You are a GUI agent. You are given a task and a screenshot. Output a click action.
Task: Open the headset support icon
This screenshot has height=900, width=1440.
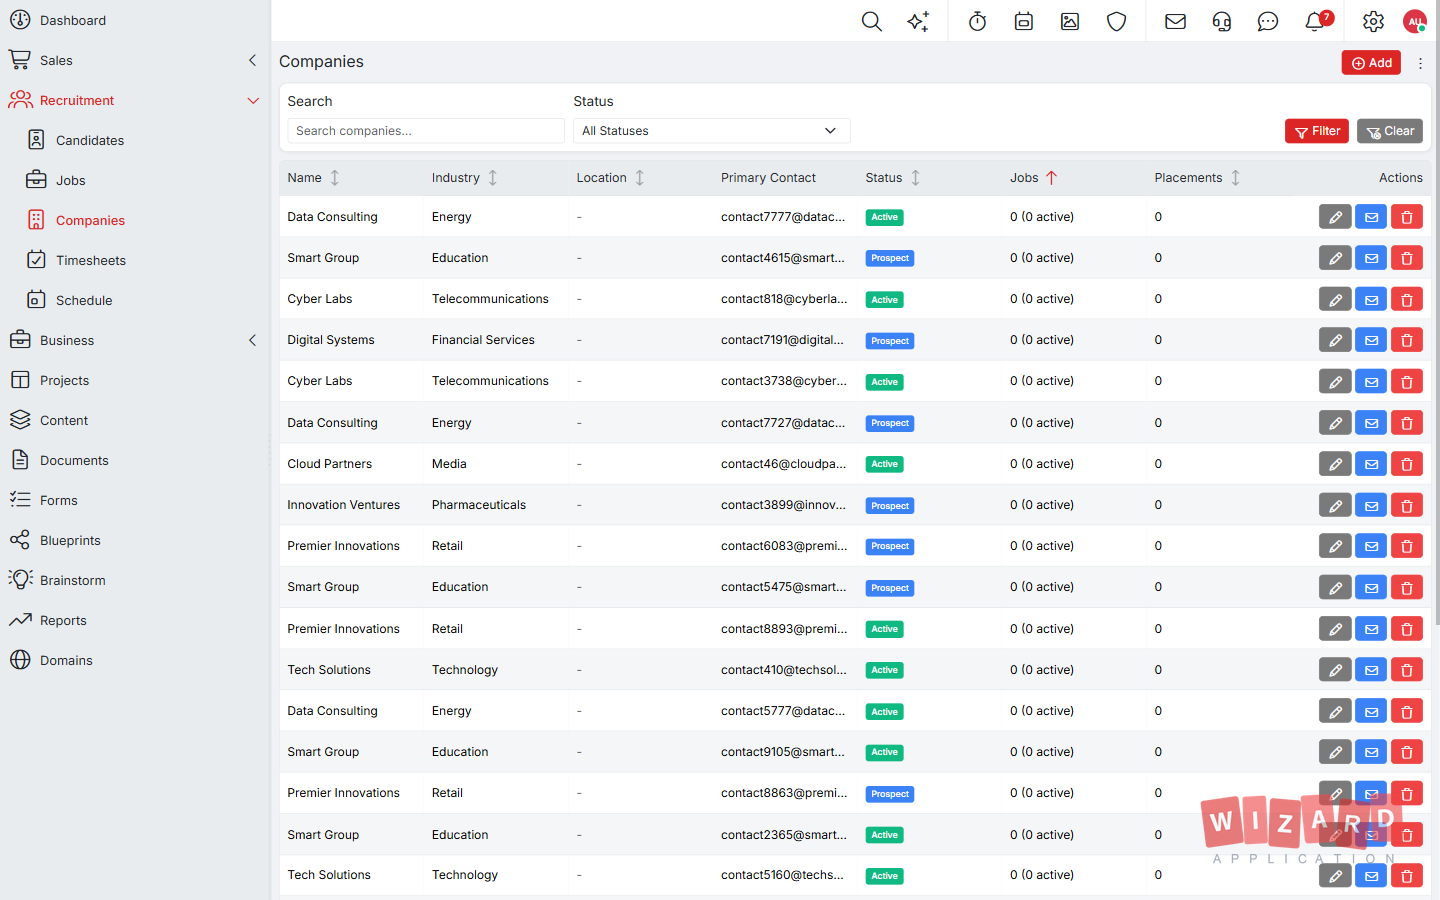pos(1222,21)
